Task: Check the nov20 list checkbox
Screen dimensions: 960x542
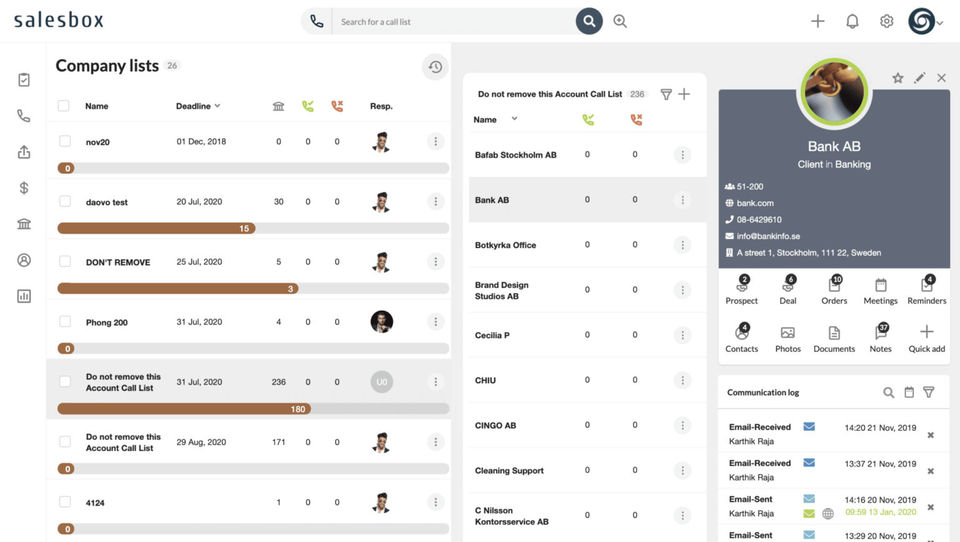Action: (x=65, y=141)
